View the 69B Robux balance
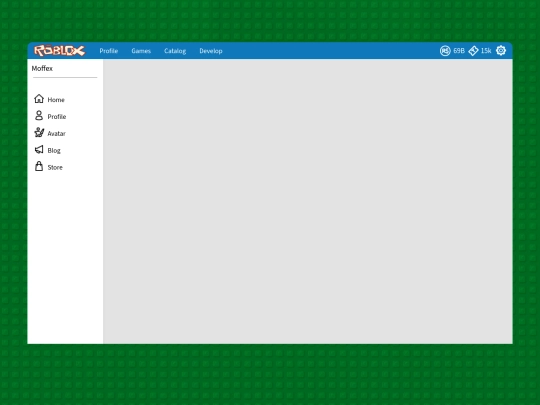The height and width of the screenshot is (405, 540). click(459, 51)
